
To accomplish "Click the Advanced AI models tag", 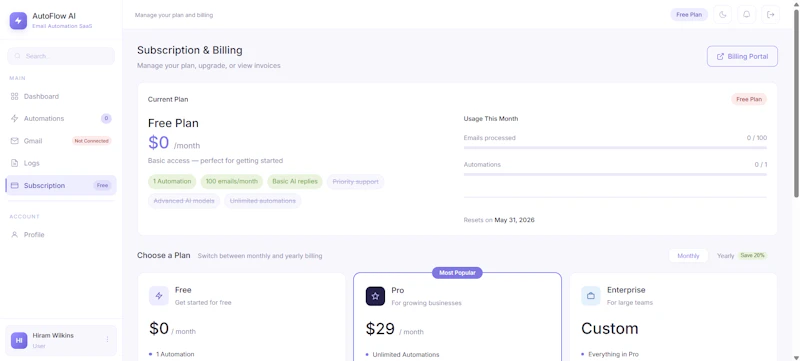I will pos(184,201).
